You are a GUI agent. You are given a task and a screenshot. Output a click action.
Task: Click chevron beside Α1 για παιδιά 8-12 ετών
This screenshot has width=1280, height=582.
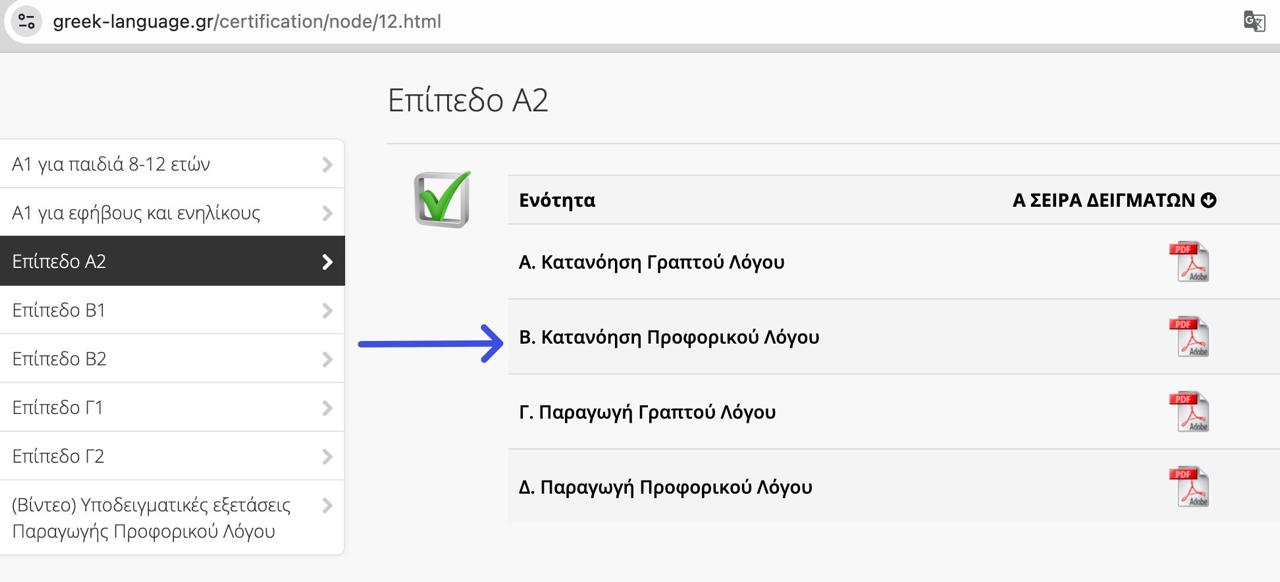[327, 165]
